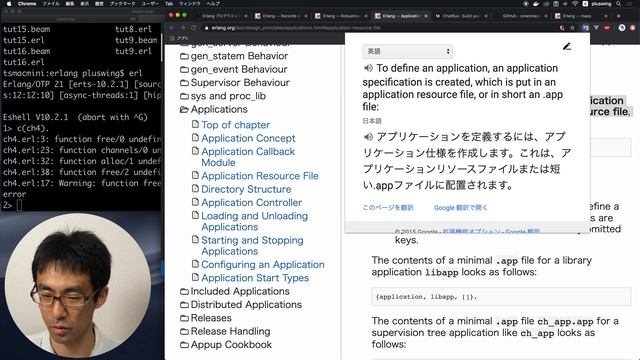Open the ヘルプ menu
640x360 pixels.
coord(213,4)
